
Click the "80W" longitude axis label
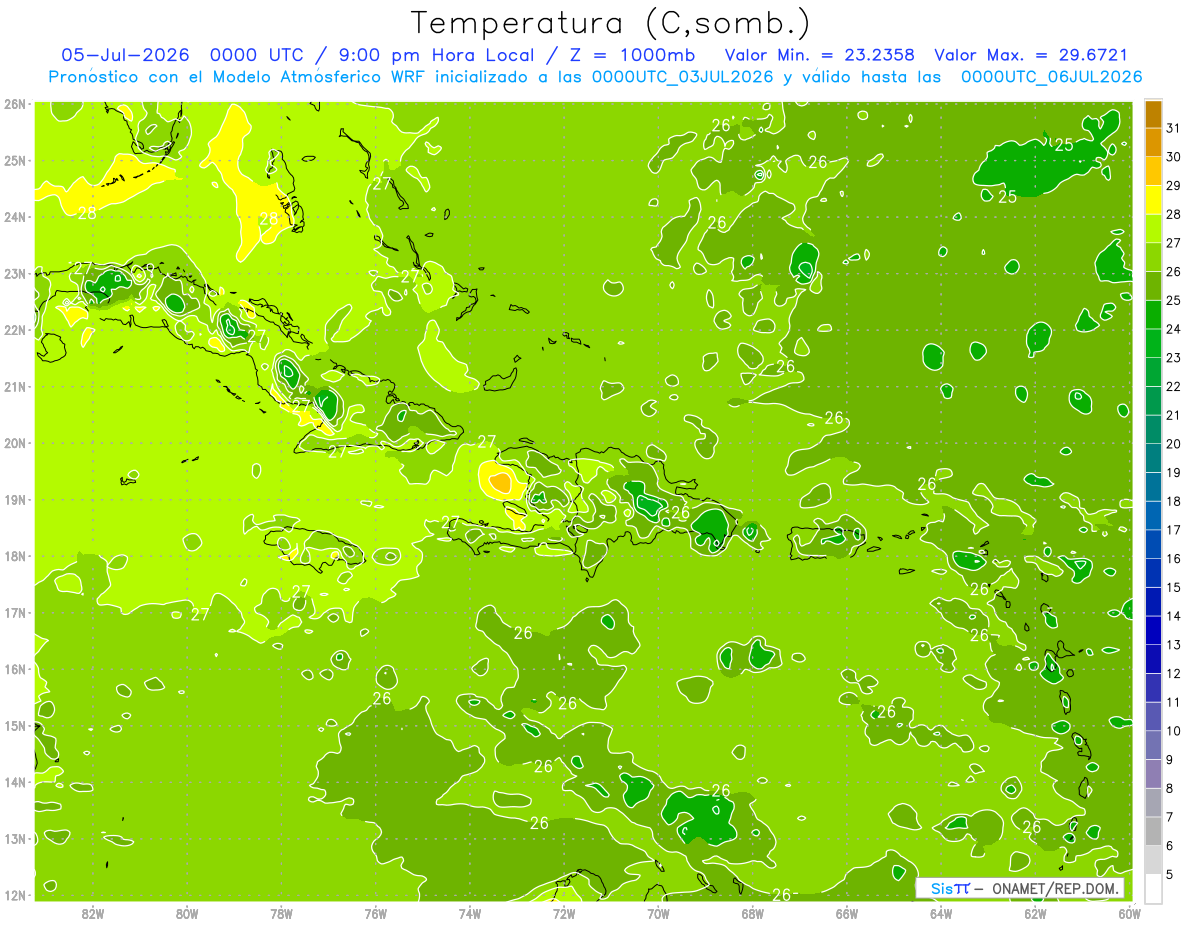[x=186, y=912]
